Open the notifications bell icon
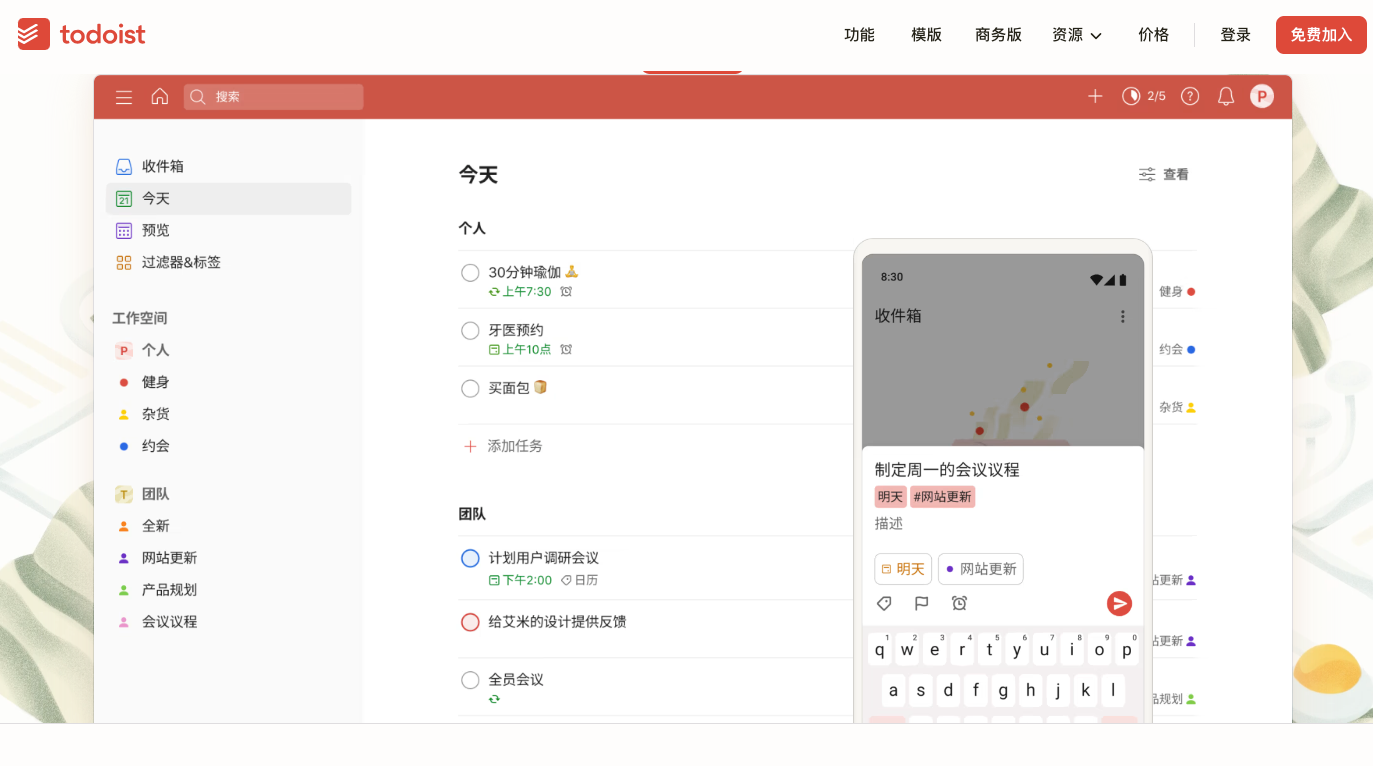This screenshot has height=766, width=1373. [x=1226, y=96]
